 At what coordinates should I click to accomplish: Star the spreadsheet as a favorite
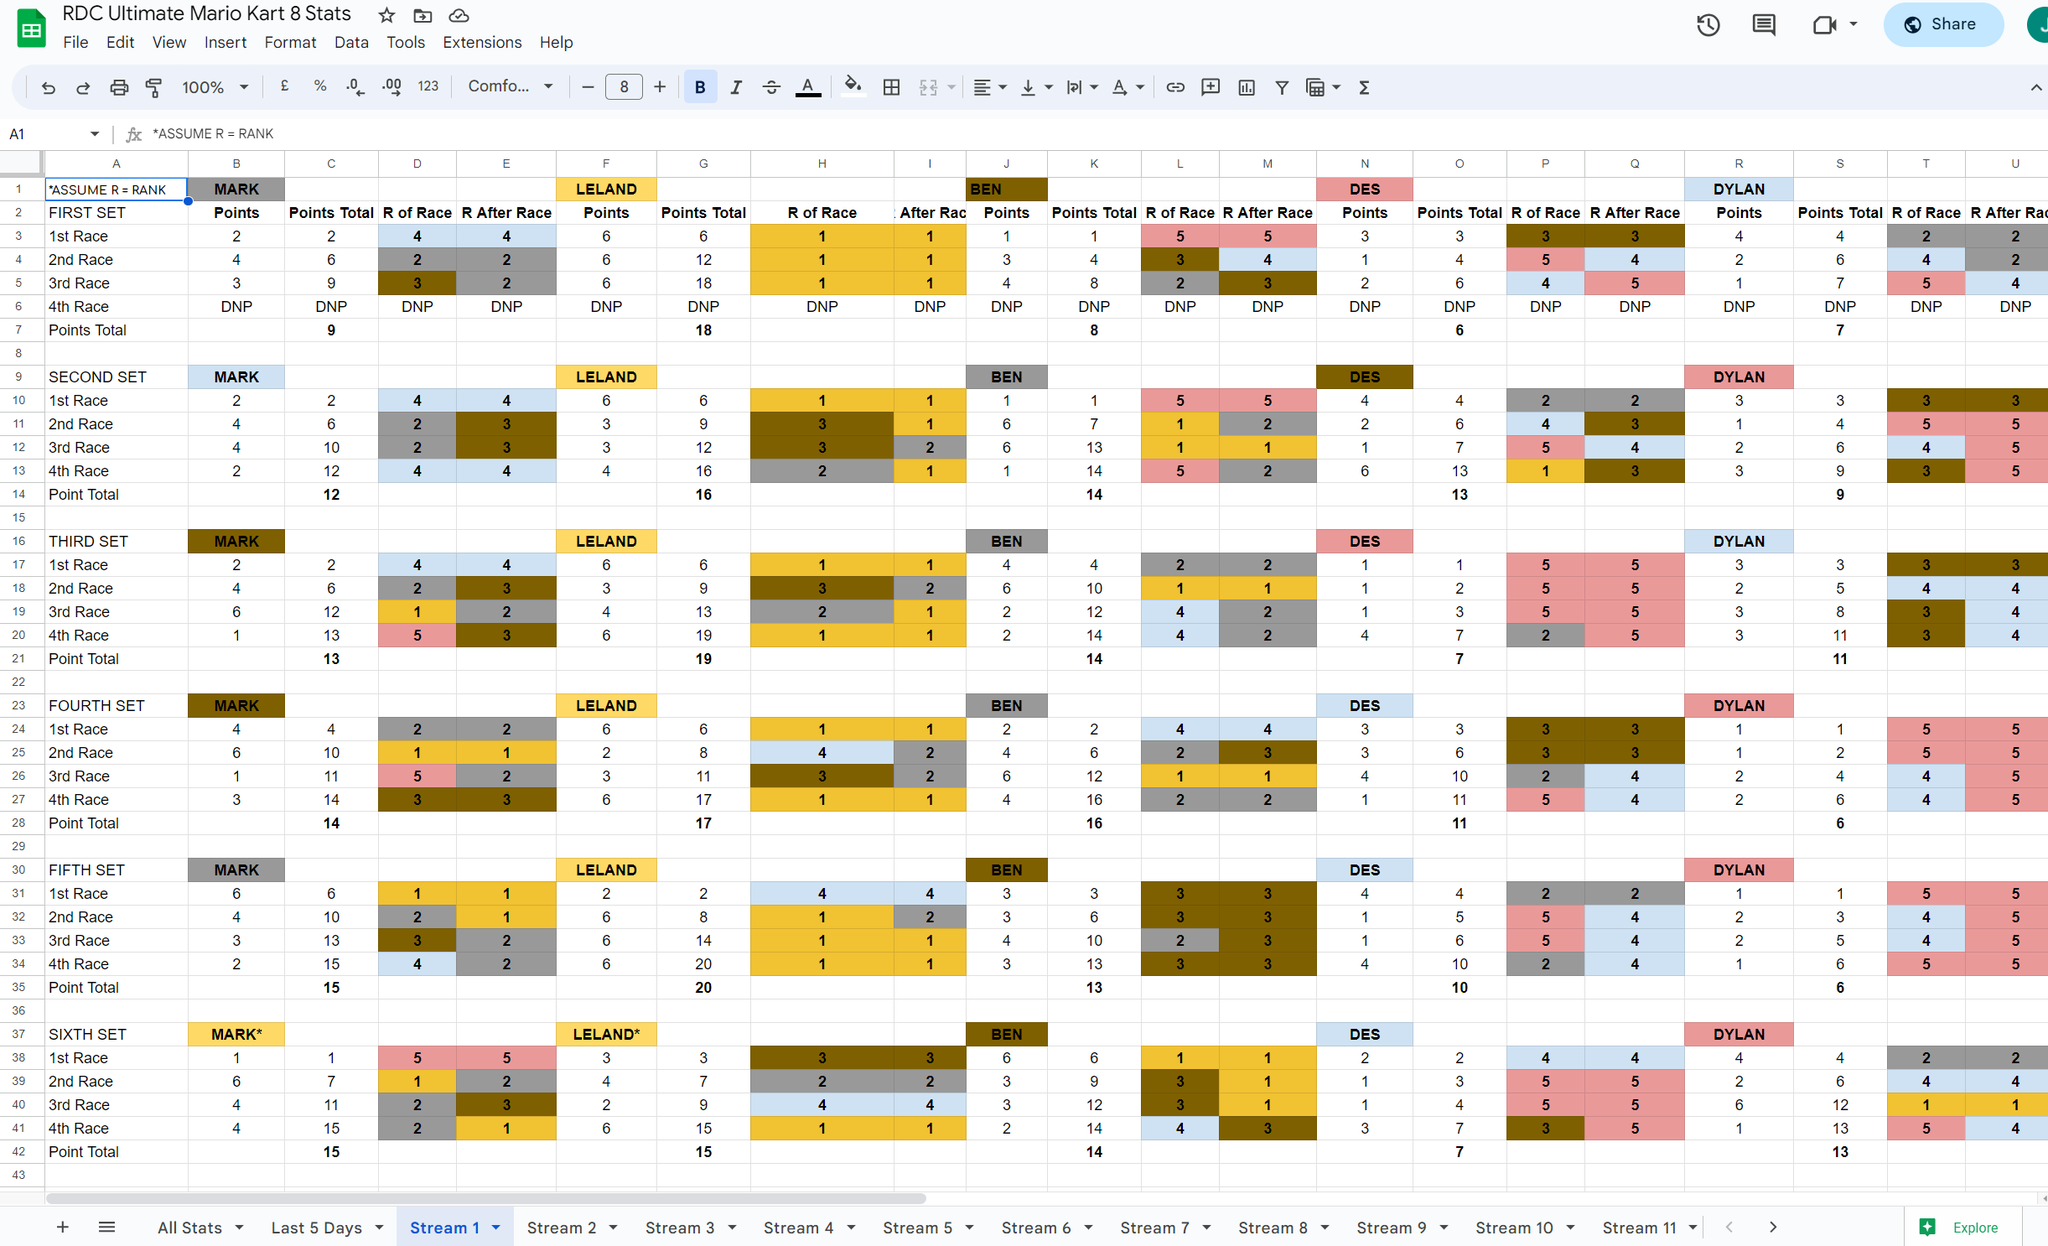385,15
